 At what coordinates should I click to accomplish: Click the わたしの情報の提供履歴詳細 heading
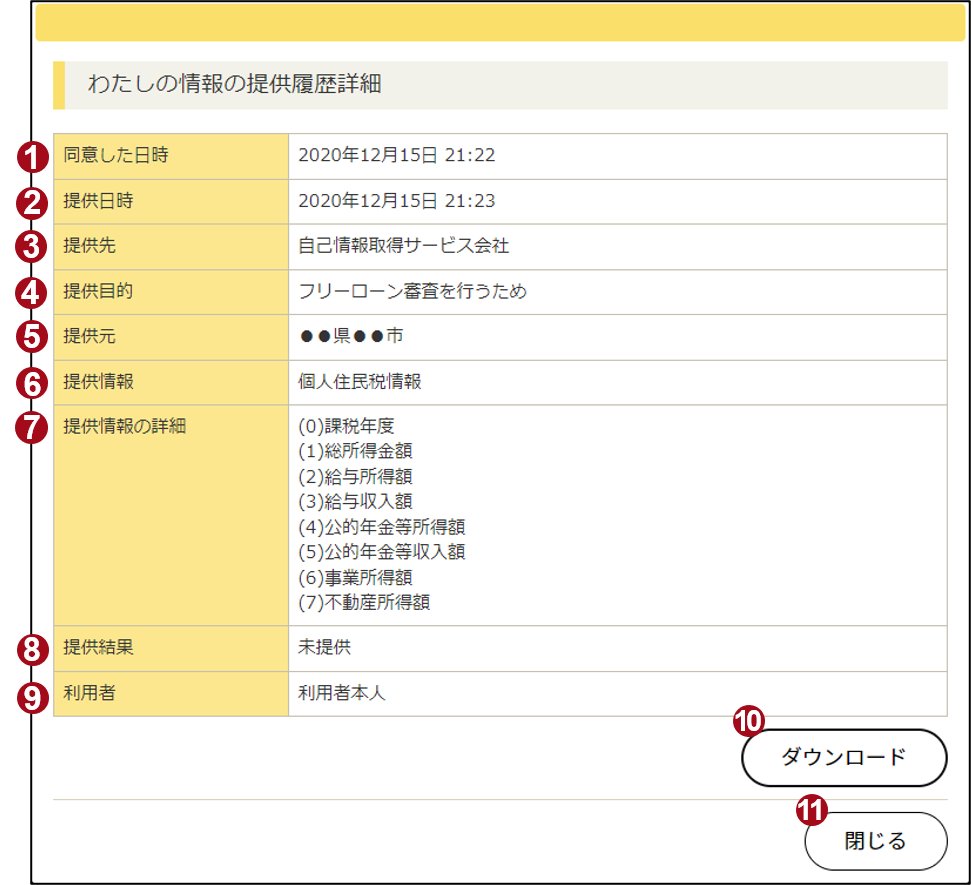(234, 85)
